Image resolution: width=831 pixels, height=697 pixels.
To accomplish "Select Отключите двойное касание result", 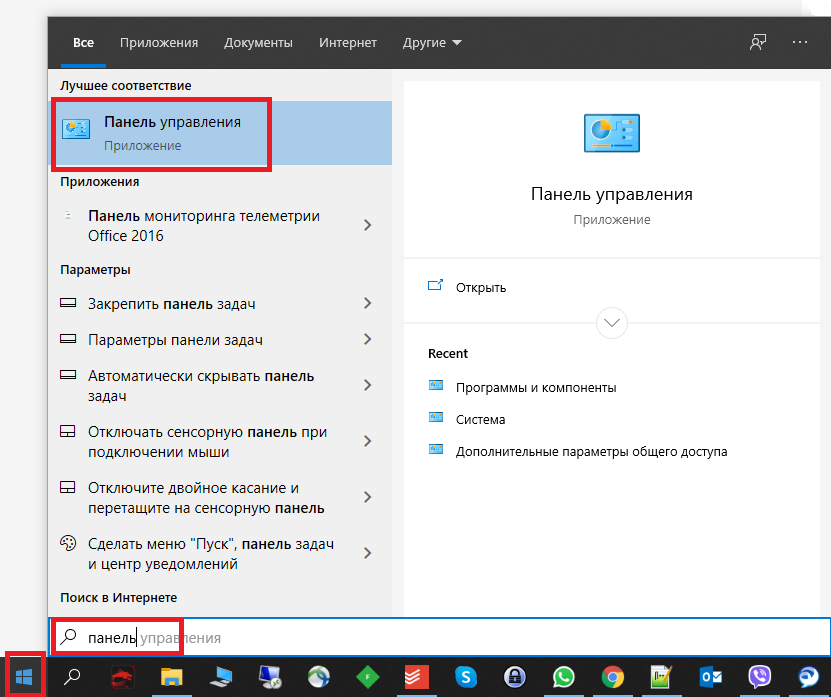I will 206,498.
